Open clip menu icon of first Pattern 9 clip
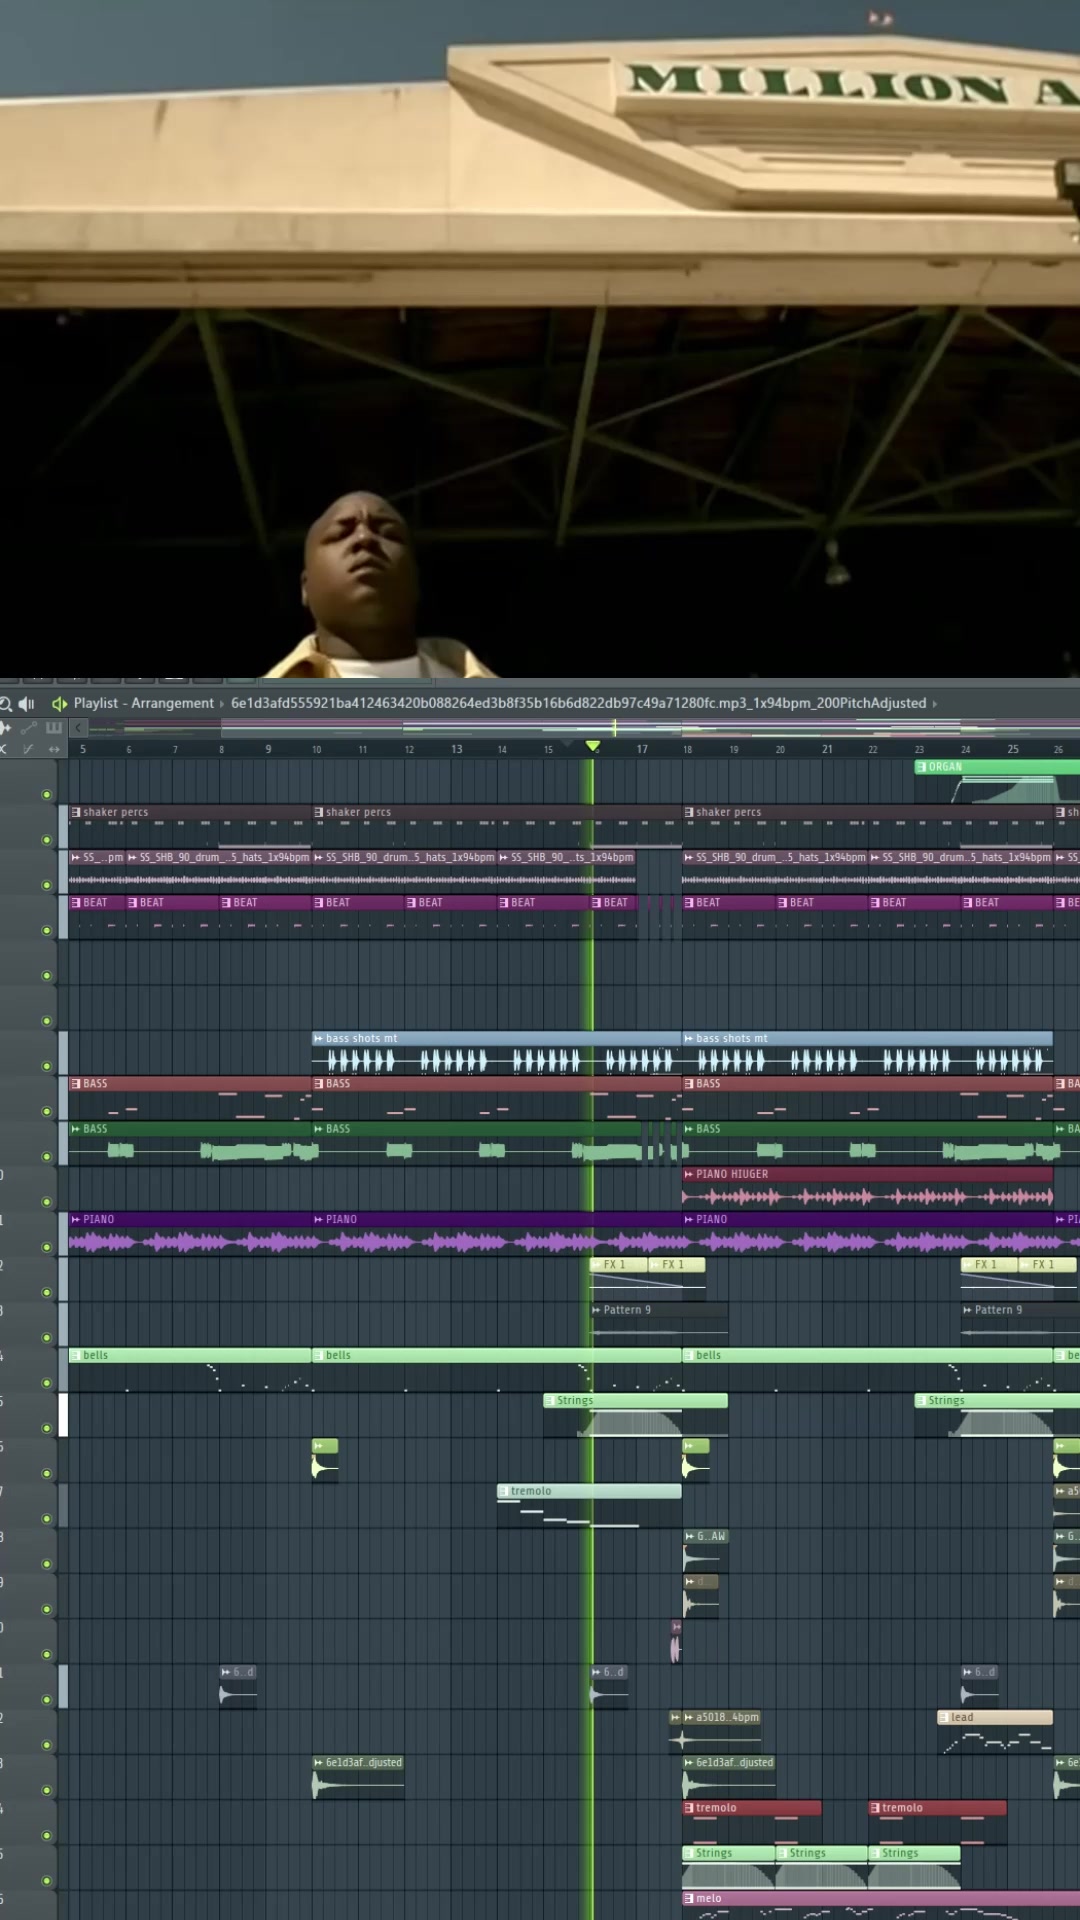This screenshot has width=1080, height=1920. tap(596, 1310)
